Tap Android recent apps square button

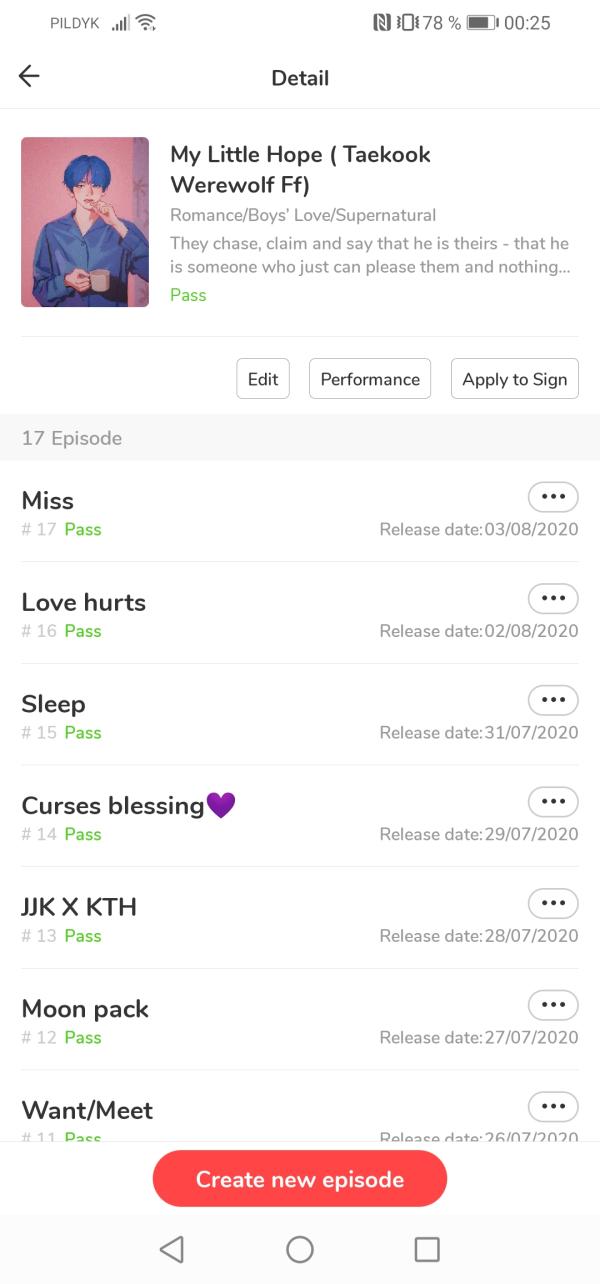[427, 1249]
